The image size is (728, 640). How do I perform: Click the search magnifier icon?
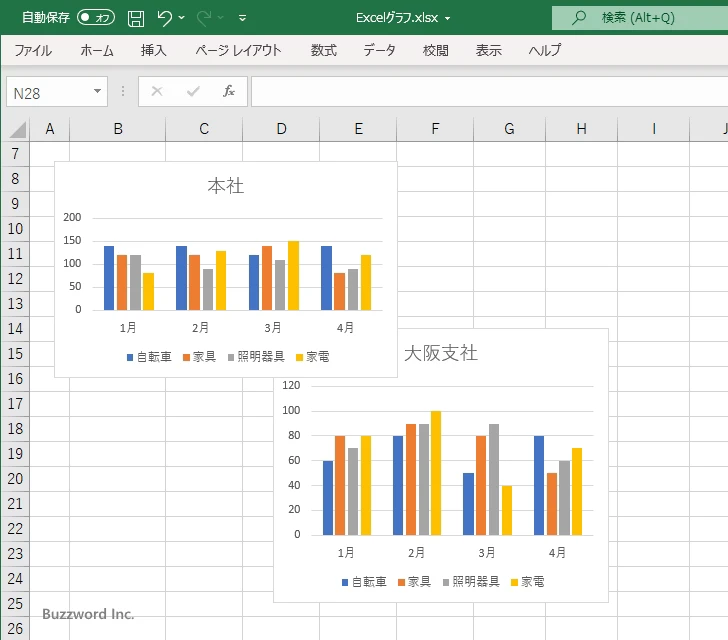pyautogui.click(x=578, y=18)
